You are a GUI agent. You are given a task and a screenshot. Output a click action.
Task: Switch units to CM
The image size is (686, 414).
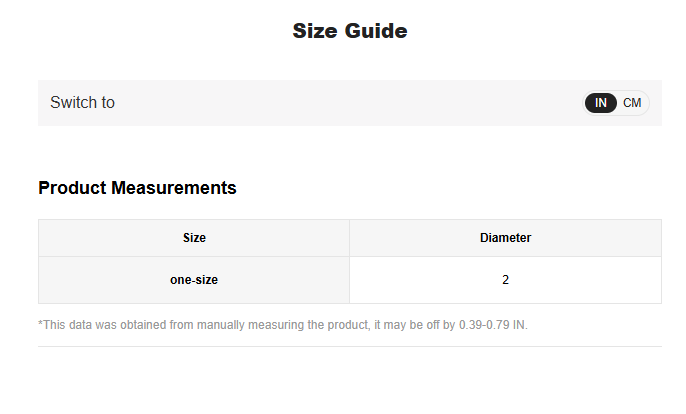point(632,103)
